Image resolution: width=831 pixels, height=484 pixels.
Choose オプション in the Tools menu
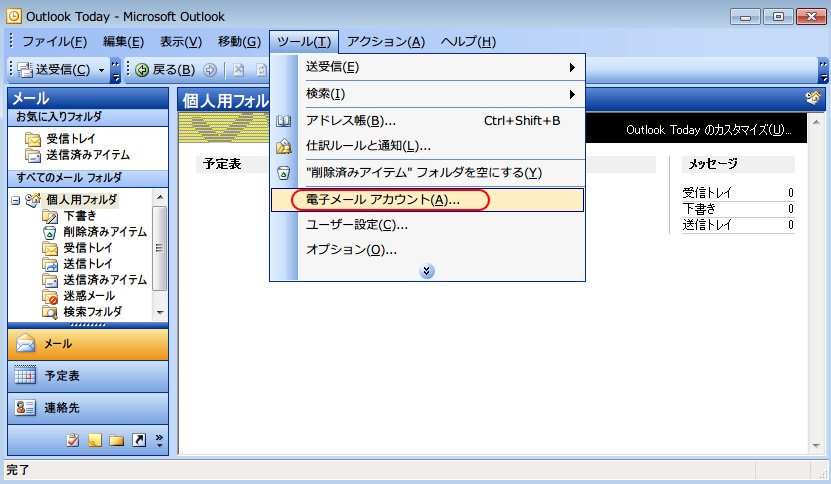pyautogui.click(x=351, y=249)
